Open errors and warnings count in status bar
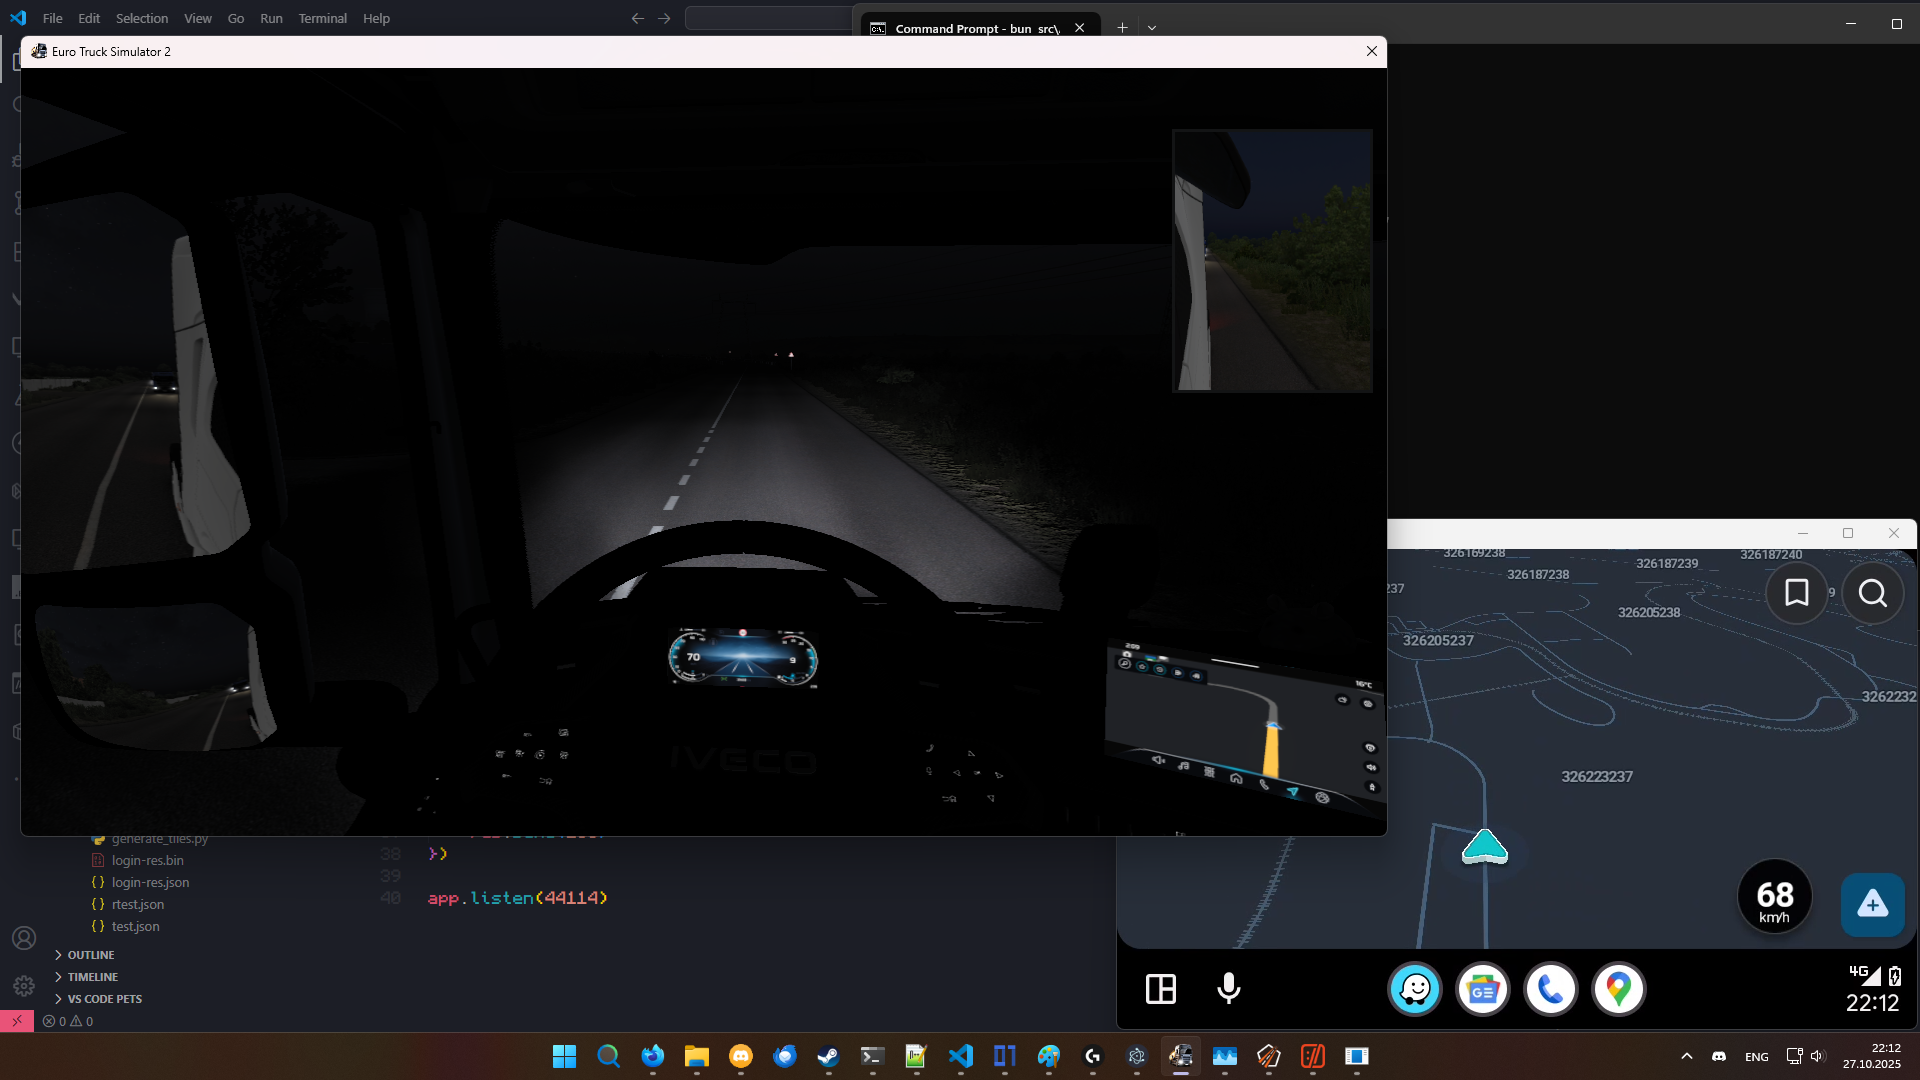Viewport: 1920px width, 1080px height. [x=68, y=1021]
